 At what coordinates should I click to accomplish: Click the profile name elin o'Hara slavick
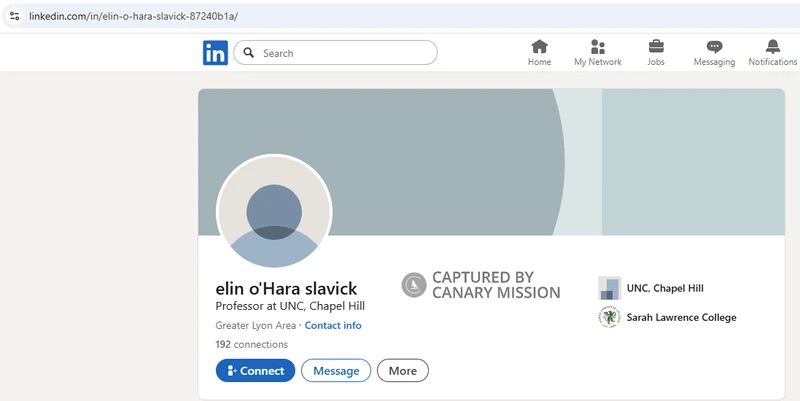click(x=286, y=289)
